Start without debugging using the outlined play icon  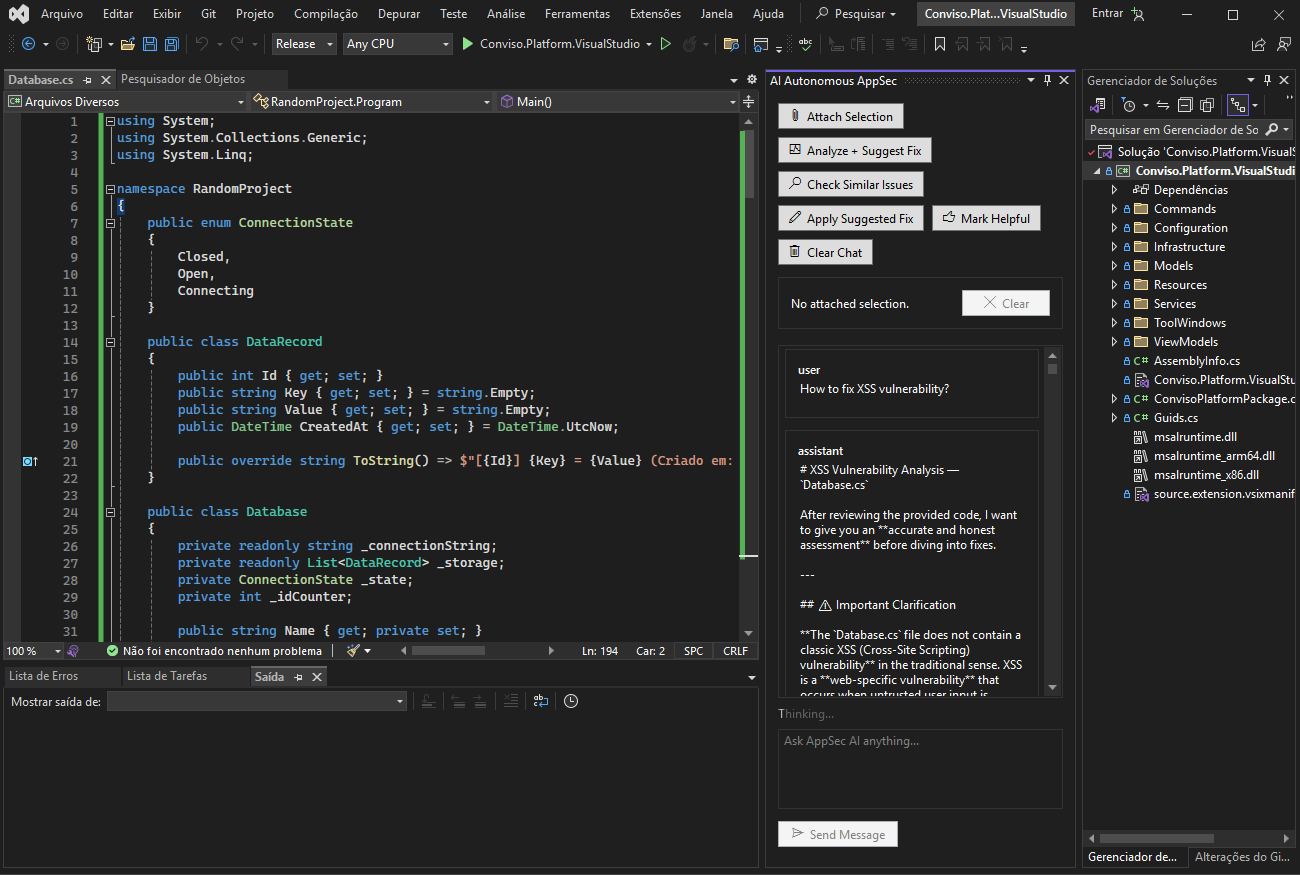click(x=665, y=44)
